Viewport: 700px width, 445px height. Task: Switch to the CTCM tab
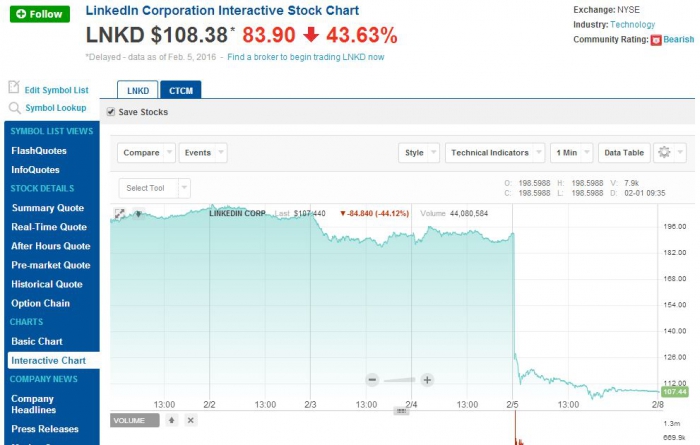[181, 90]
